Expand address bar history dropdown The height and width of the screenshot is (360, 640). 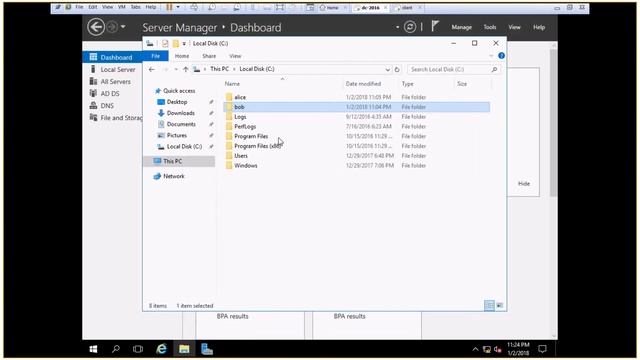pos(387,69)
